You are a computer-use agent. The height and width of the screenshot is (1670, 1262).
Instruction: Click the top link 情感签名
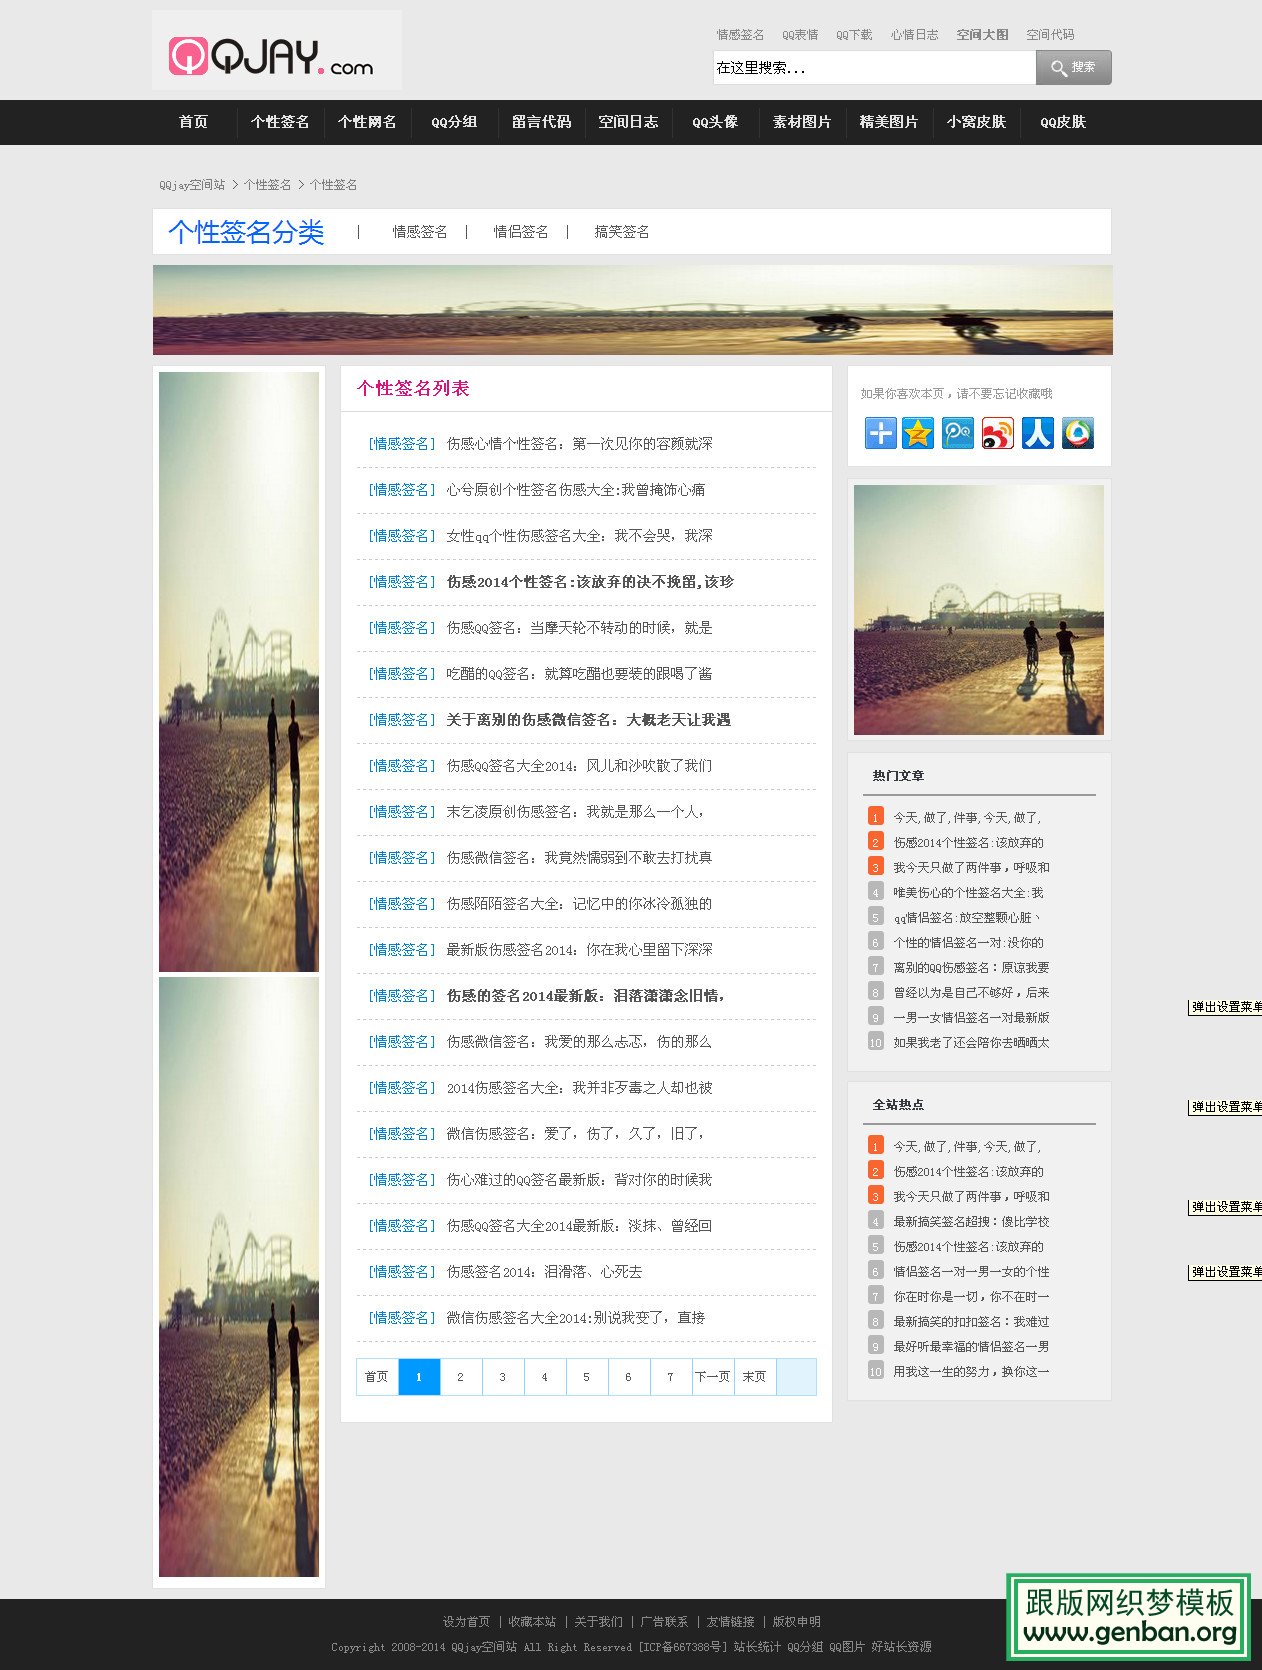point(740,35)
